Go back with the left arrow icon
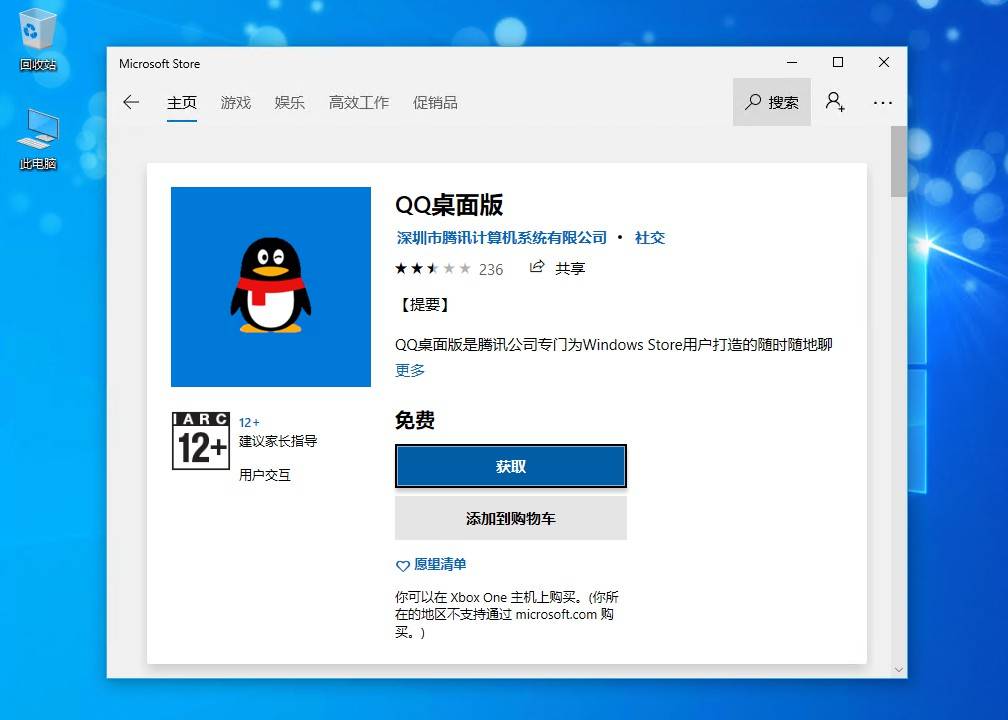The height and width of the screenshot is (720, 1008). (131, 102)
